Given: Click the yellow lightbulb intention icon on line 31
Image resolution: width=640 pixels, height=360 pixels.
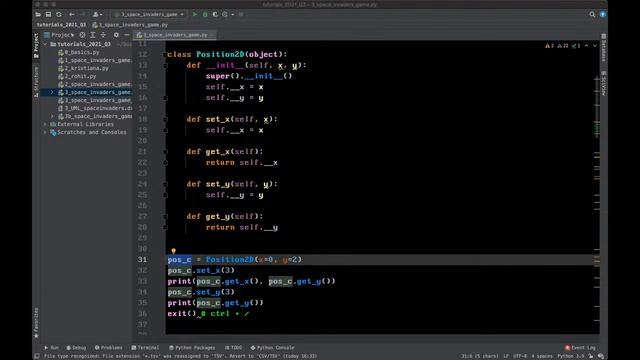Looking at the screenshot, I should (x=173, y=251).
